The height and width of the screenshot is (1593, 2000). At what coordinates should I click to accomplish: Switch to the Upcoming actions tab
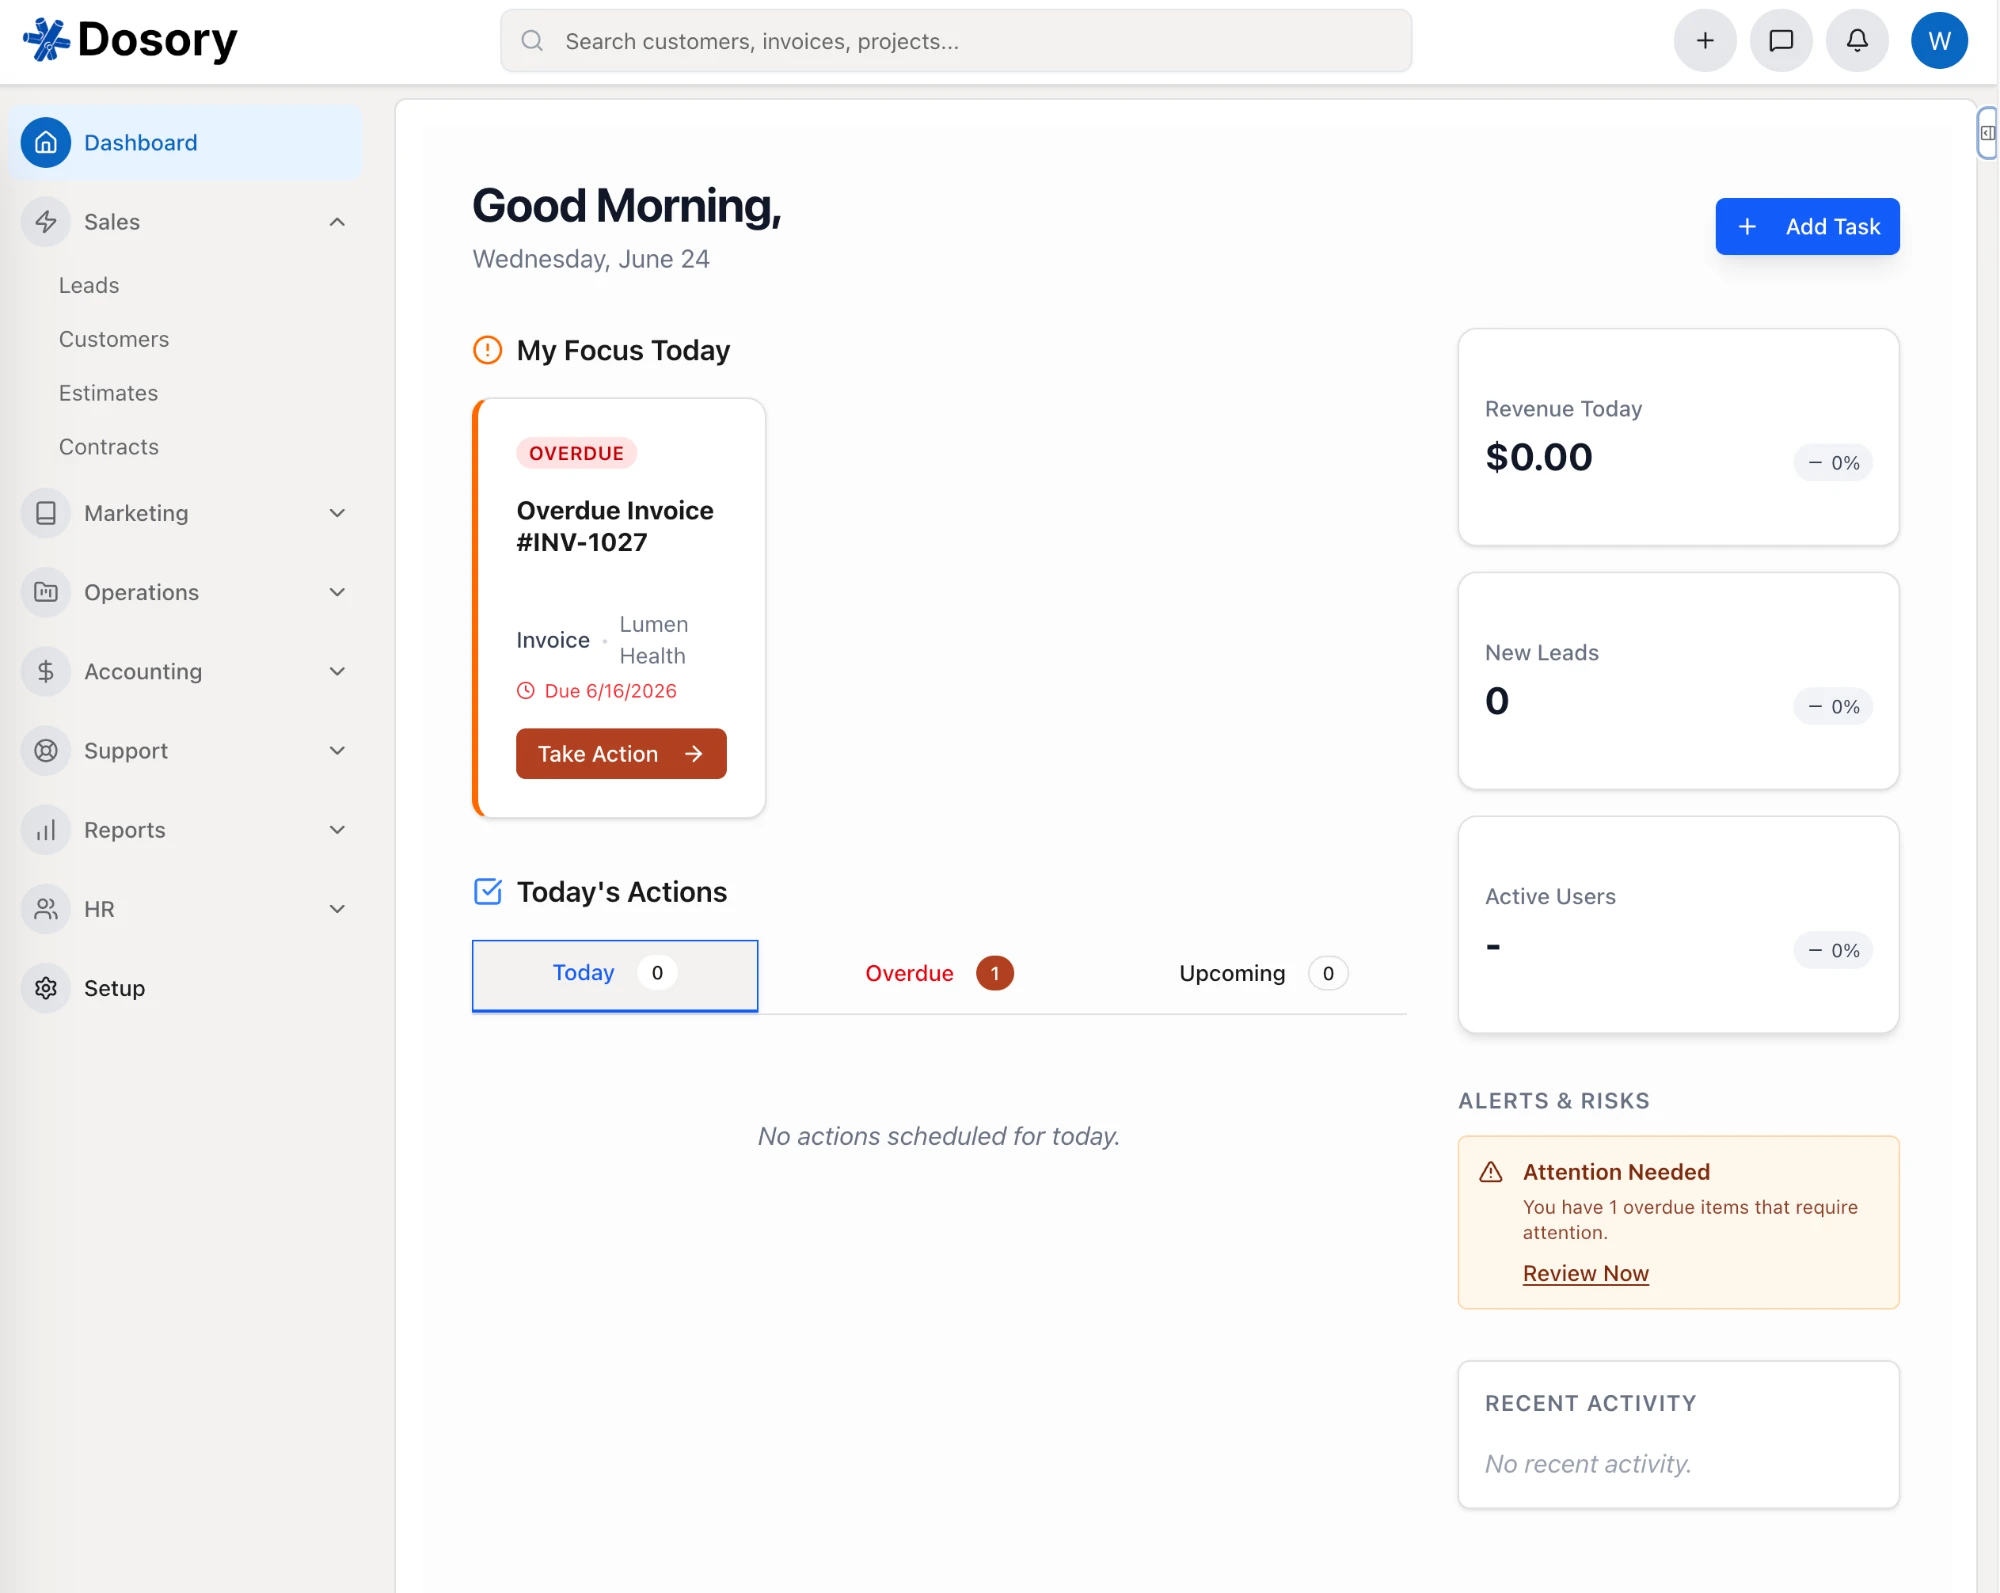(x=1263, y=973)
